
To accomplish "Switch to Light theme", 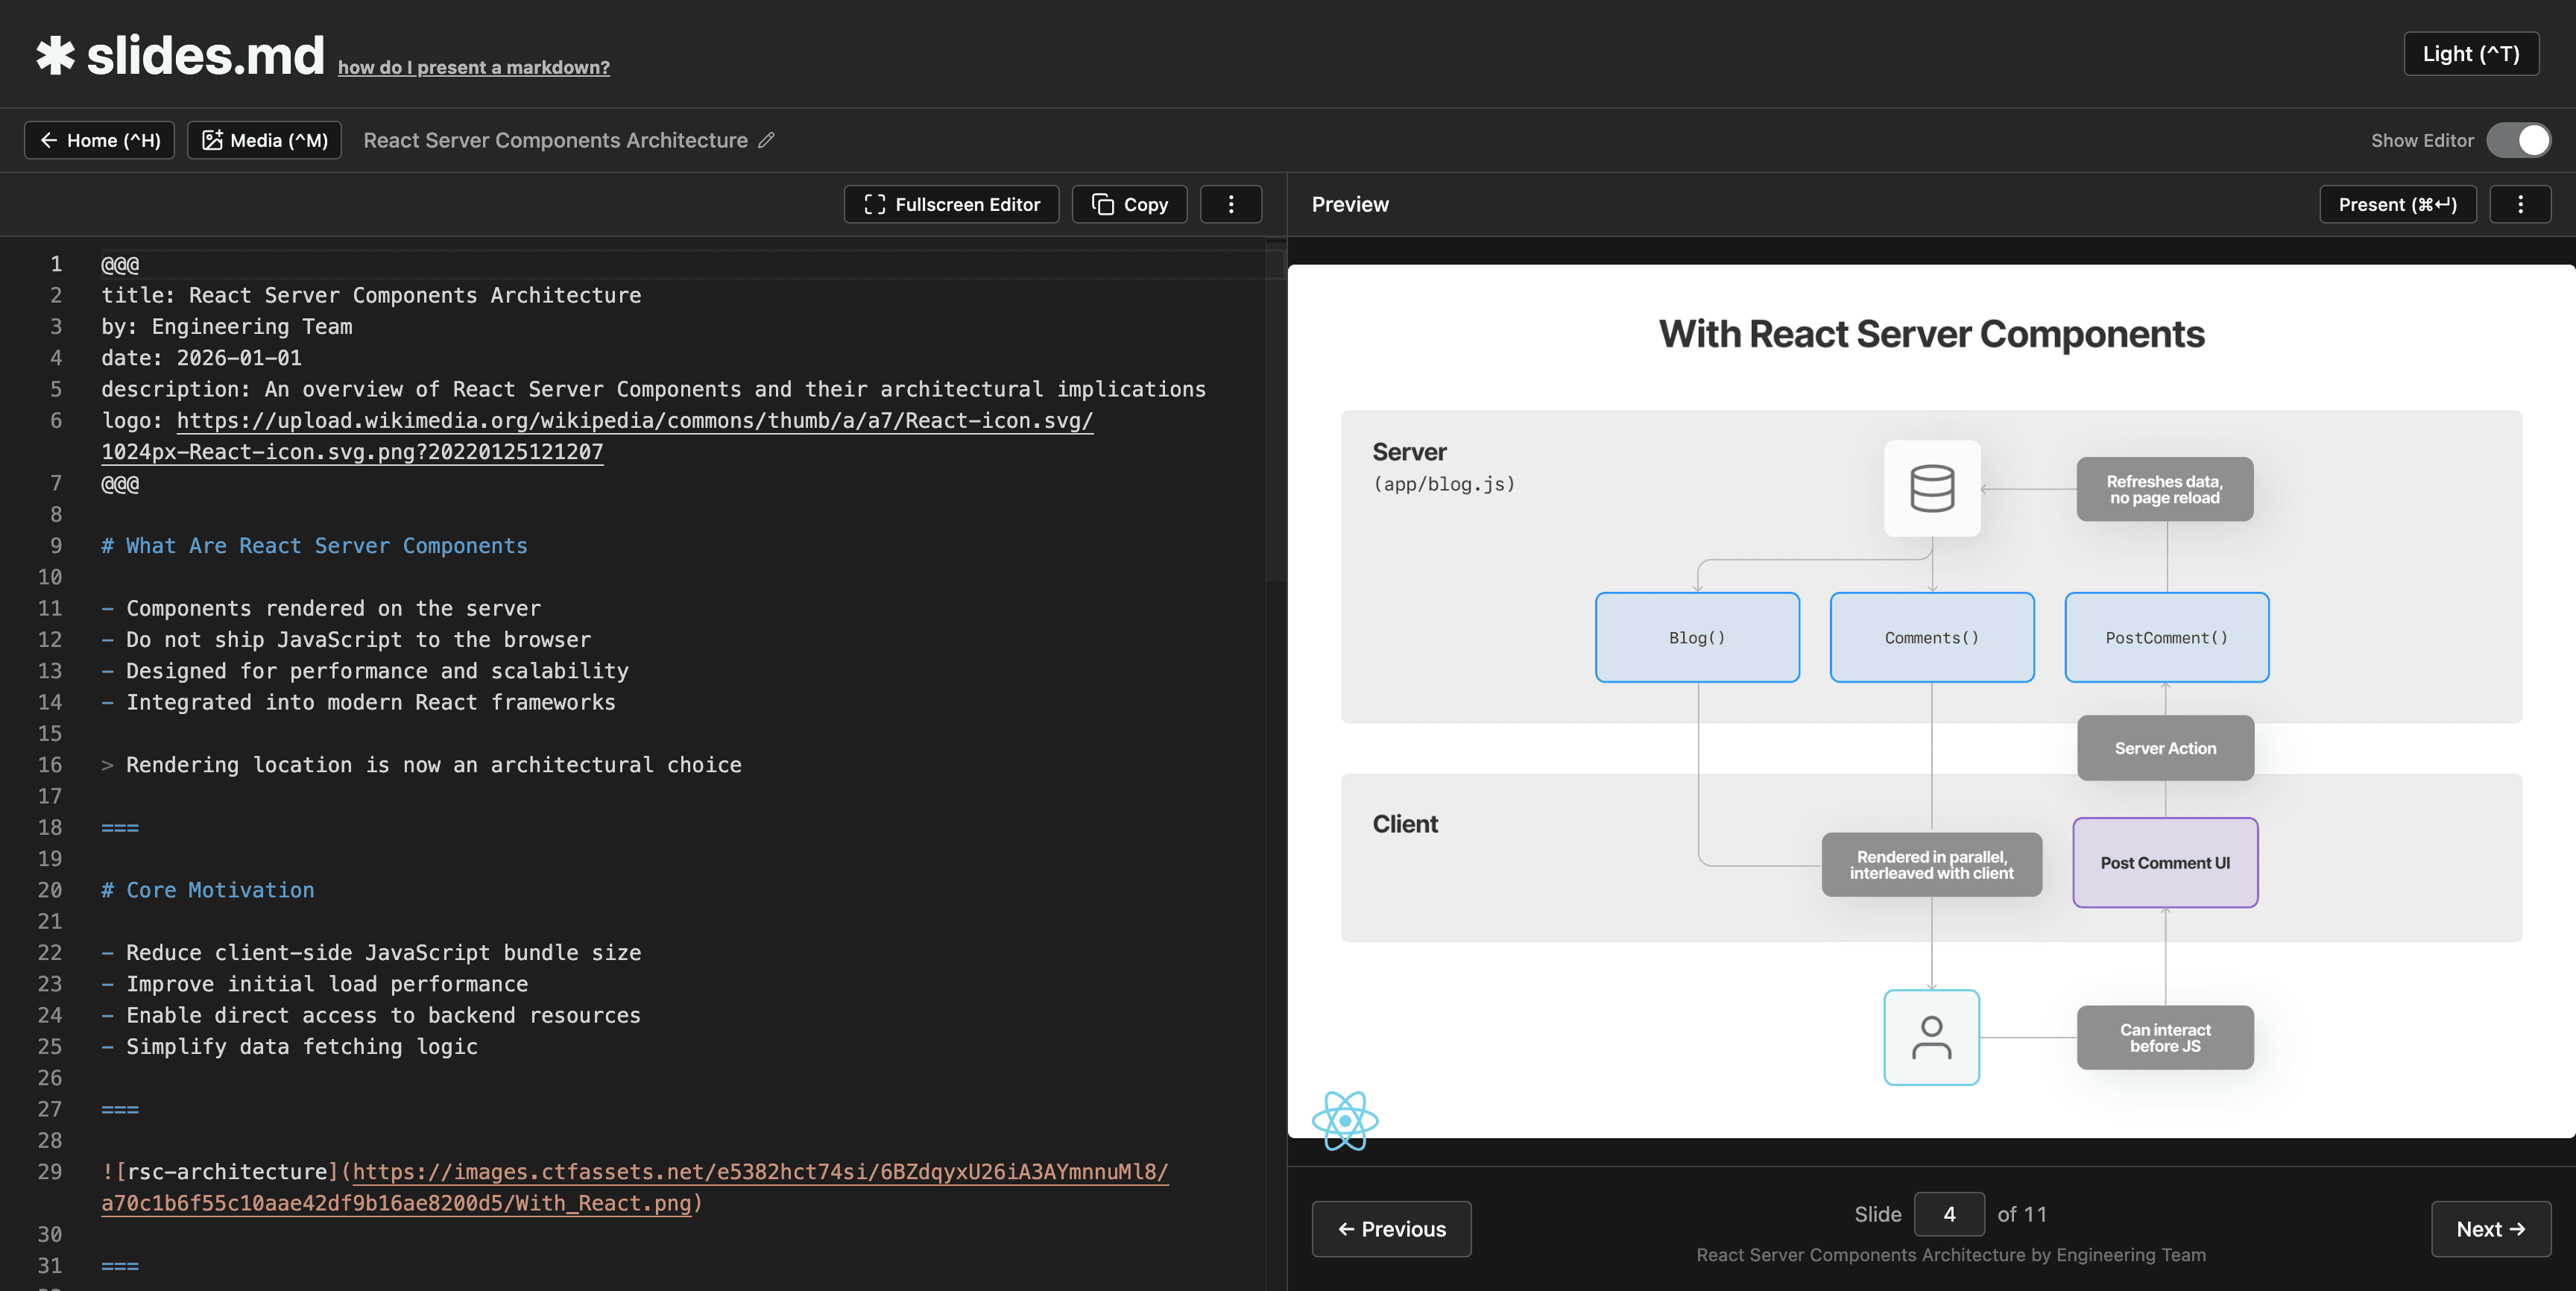I will (2470, 54).
